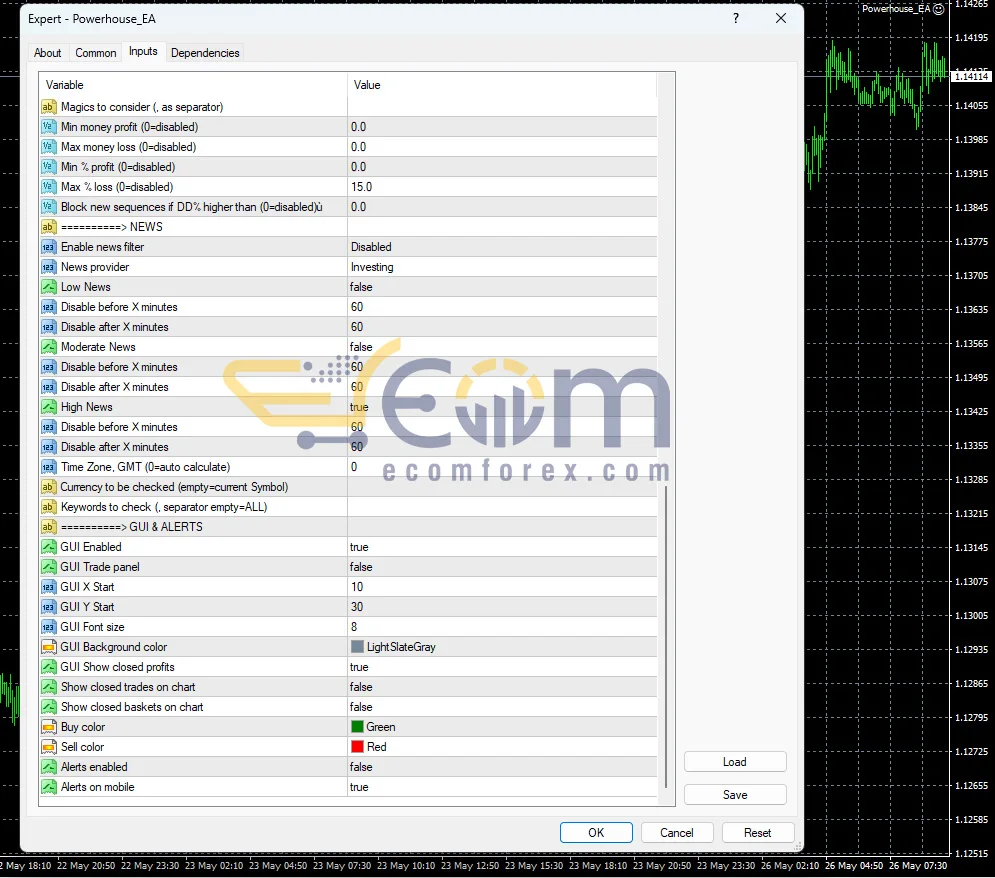The width and height of the screenshot is (995, 878).
Task: Open Buy color Green dropdown value
Action: (502, 727)
